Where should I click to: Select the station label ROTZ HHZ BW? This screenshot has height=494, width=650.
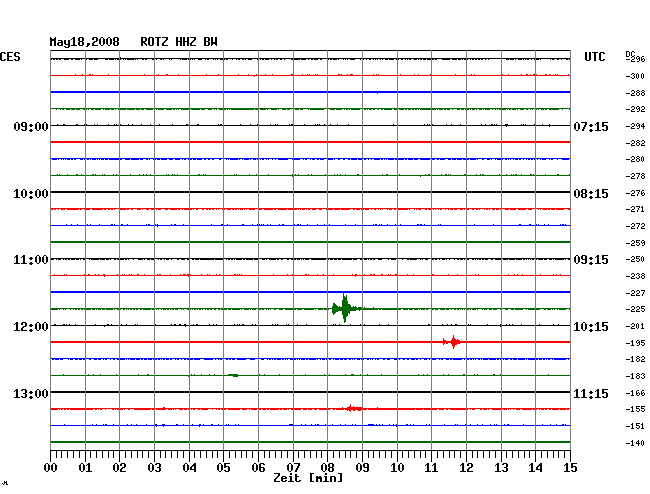pyautogui.click(x=179, y=42)
